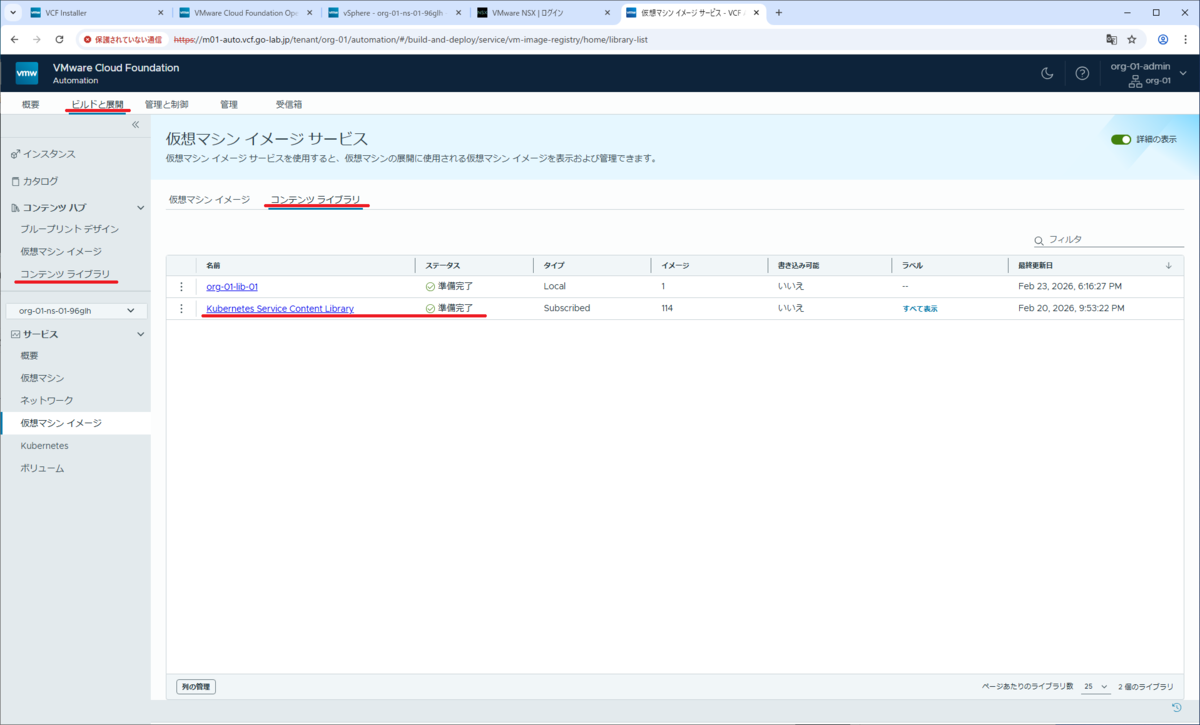Screen dimensions: 1200x725
Task: Sort by the 最終更新日 arrow icon
Action: click(x=1169, y=266)
